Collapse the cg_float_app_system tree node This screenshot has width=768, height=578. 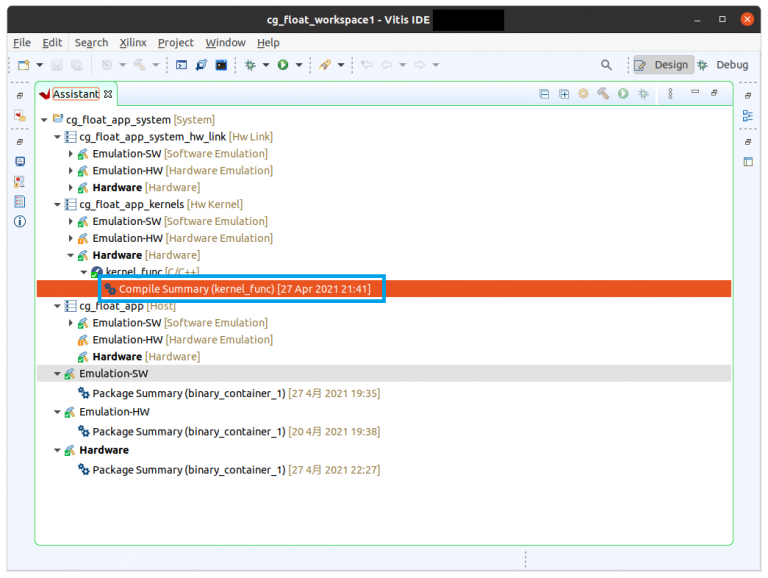click(44, 120)
